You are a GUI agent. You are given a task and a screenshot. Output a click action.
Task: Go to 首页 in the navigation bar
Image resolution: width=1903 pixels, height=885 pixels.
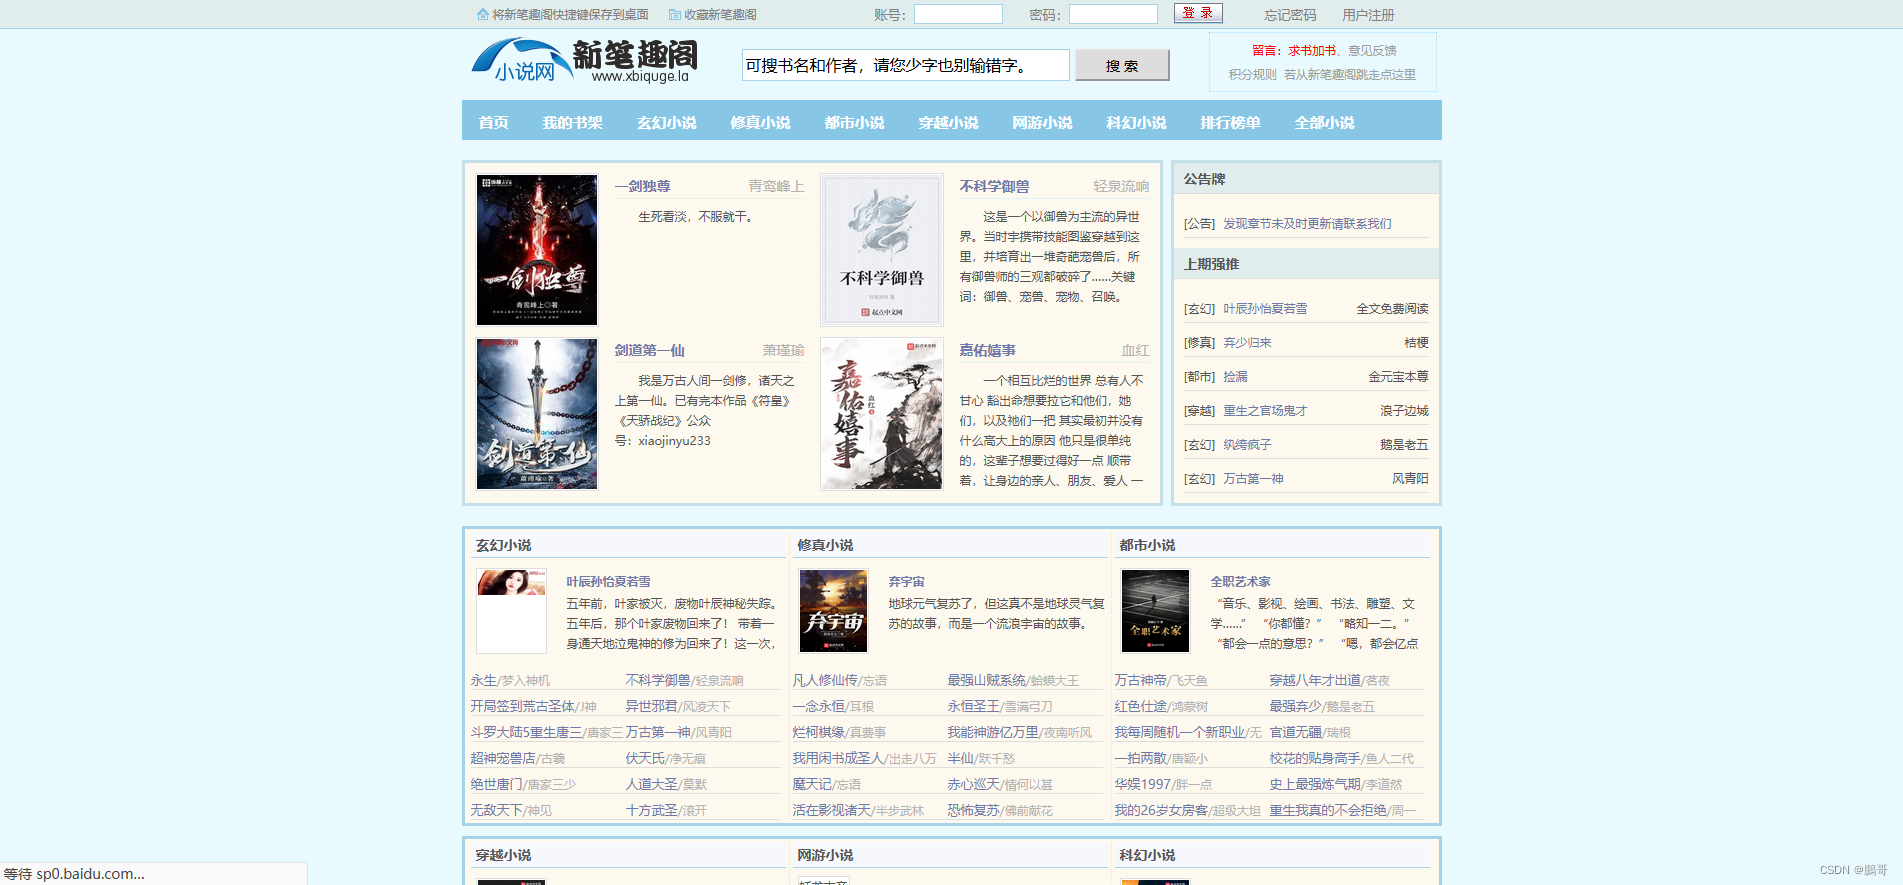point(493,122)
